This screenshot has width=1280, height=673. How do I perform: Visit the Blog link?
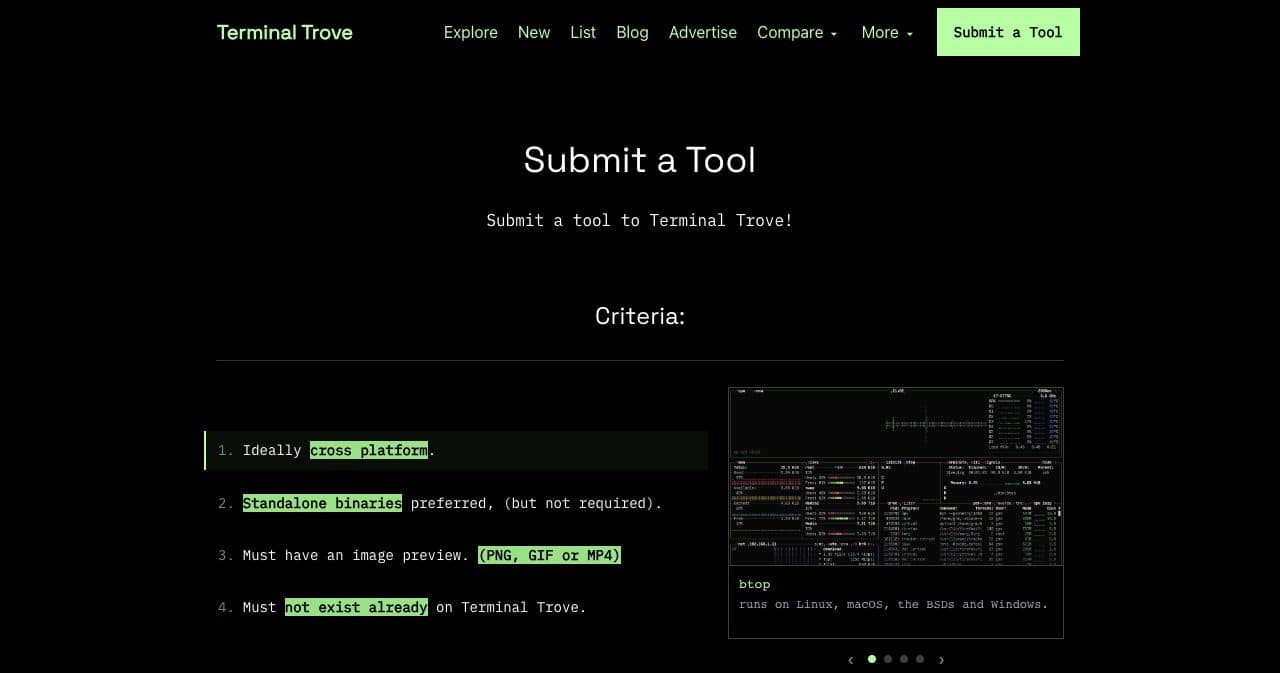pos(632,32)
